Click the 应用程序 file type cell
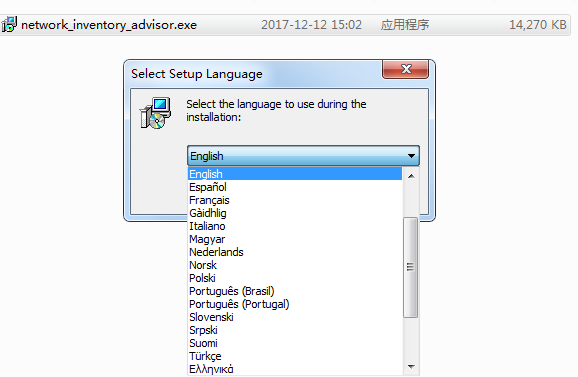 point(405,25)
